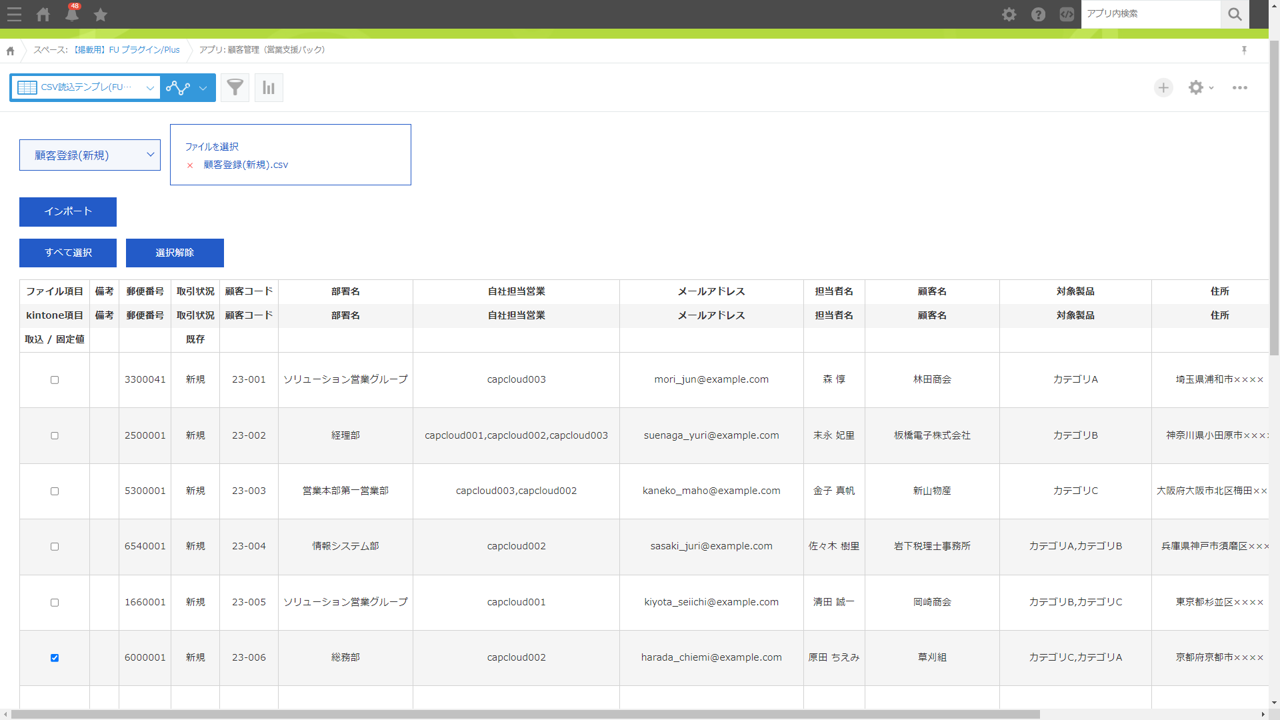Open bookmarks star icon
Image resolution: width=1280 pixels, height=720 pixels.
coord(100,14)
